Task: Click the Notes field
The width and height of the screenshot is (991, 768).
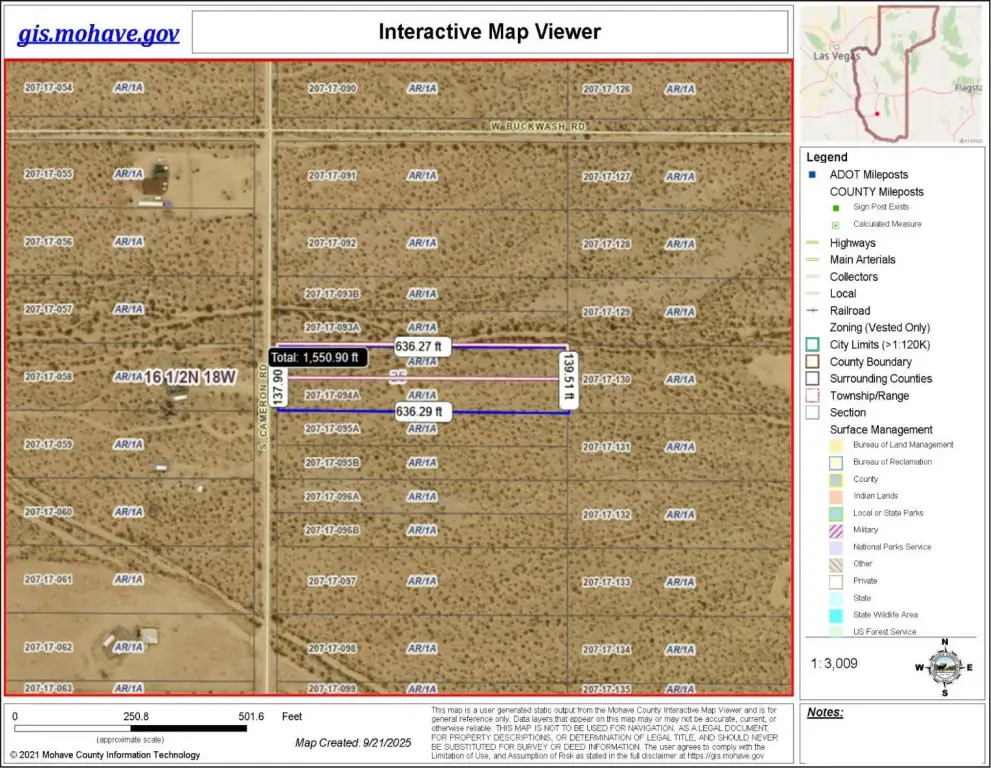Action: pyautogui.click(x=893, y=735)
